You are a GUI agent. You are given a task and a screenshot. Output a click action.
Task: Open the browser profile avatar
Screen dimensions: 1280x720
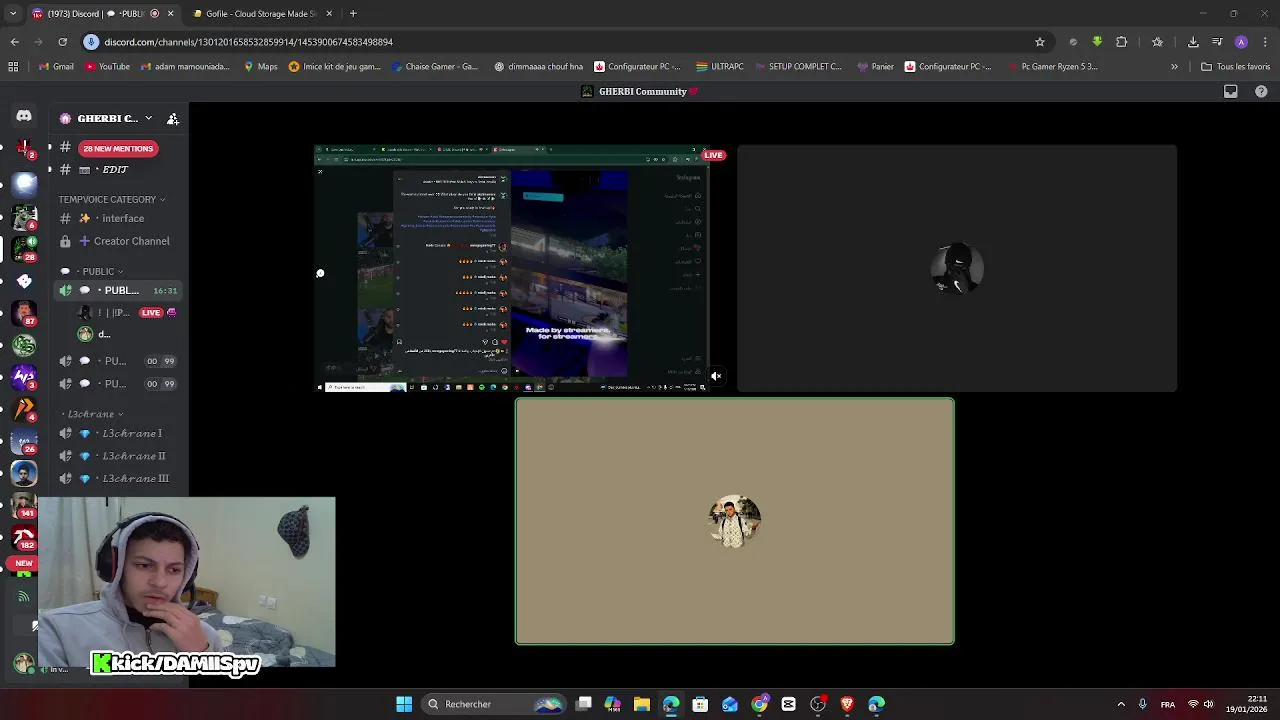pos(1241,42)
